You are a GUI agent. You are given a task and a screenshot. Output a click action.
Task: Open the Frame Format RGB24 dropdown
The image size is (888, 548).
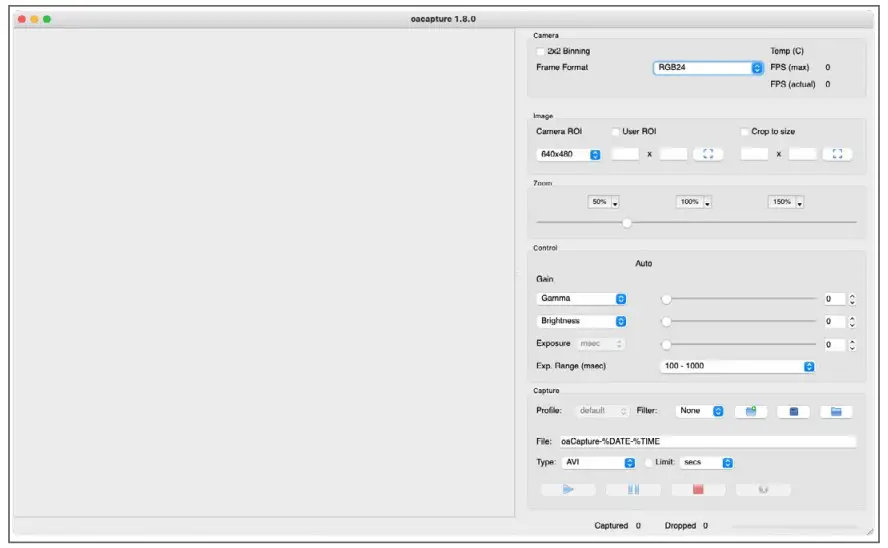pyautogui.click(x=709, y=68)
